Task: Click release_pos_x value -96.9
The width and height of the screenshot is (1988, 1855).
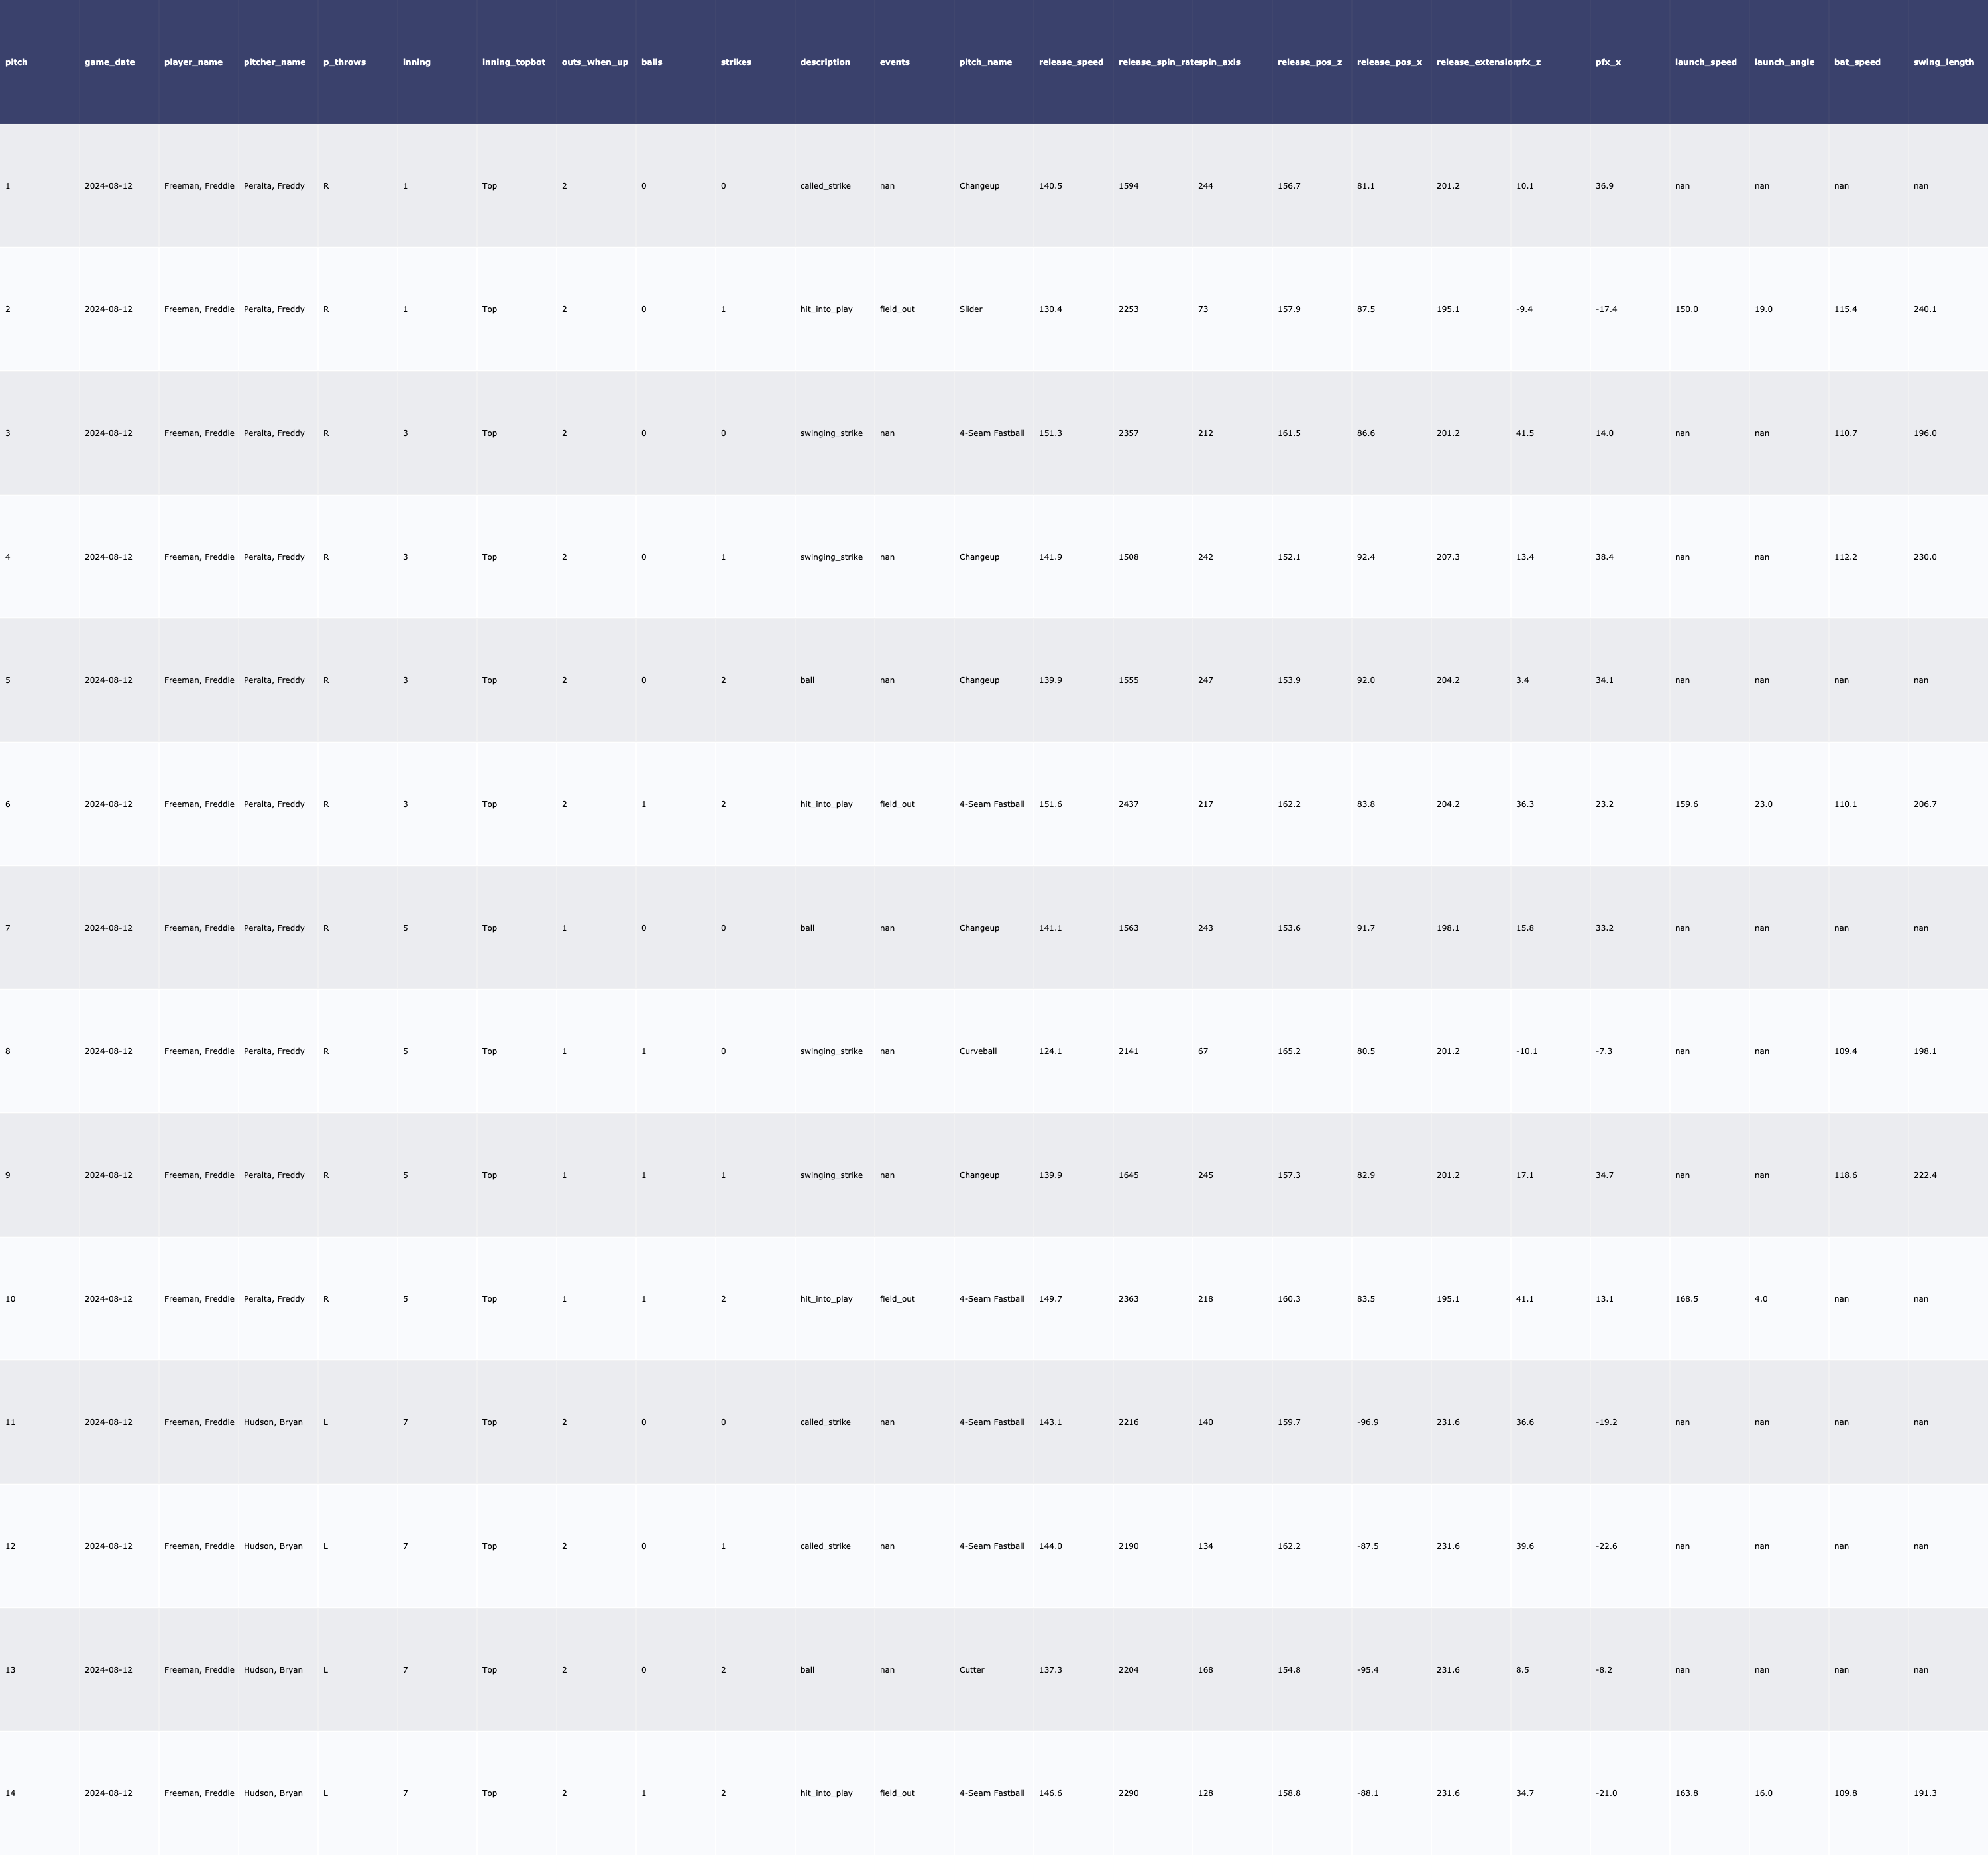Action: [1367, 1422]
